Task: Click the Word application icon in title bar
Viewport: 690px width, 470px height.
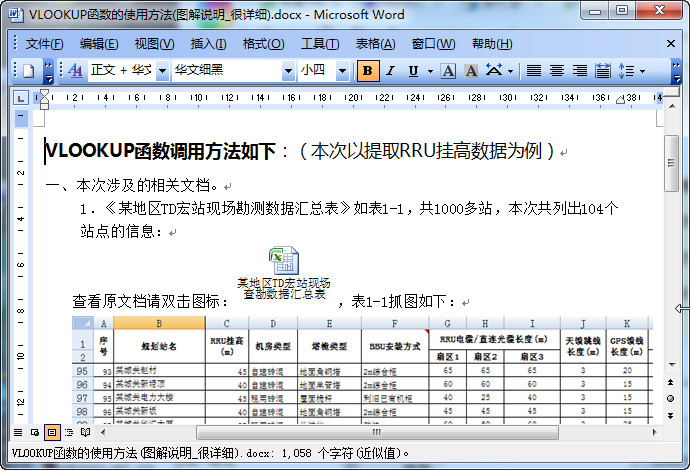Action: (x=16, y=15)
